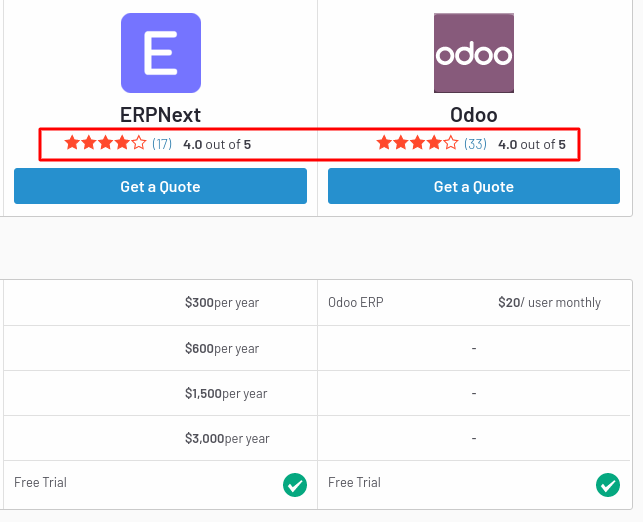Screen dimensions: 643x522
Task: Click the $20/ user monthly price
Action: point(550,303)
